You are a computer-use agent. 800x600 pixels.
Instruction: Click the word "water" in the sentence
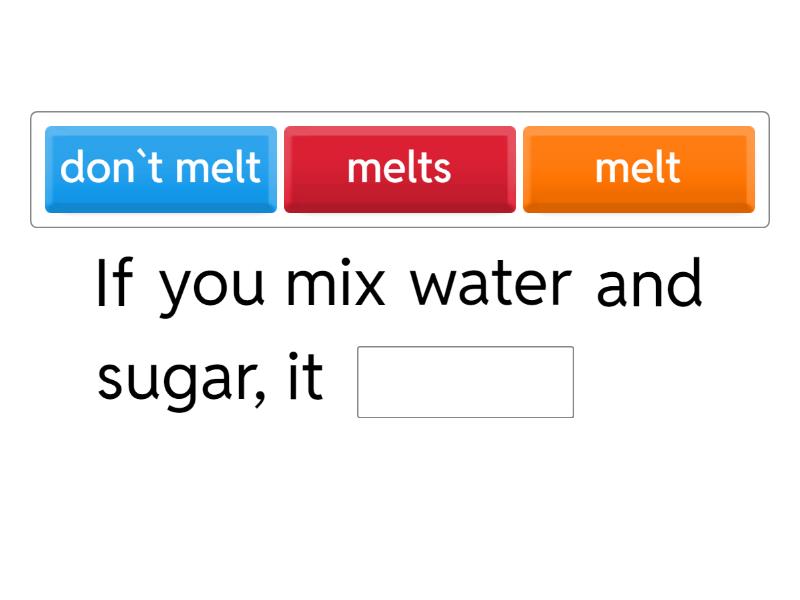pyautogui.click(x=491, y=283)
